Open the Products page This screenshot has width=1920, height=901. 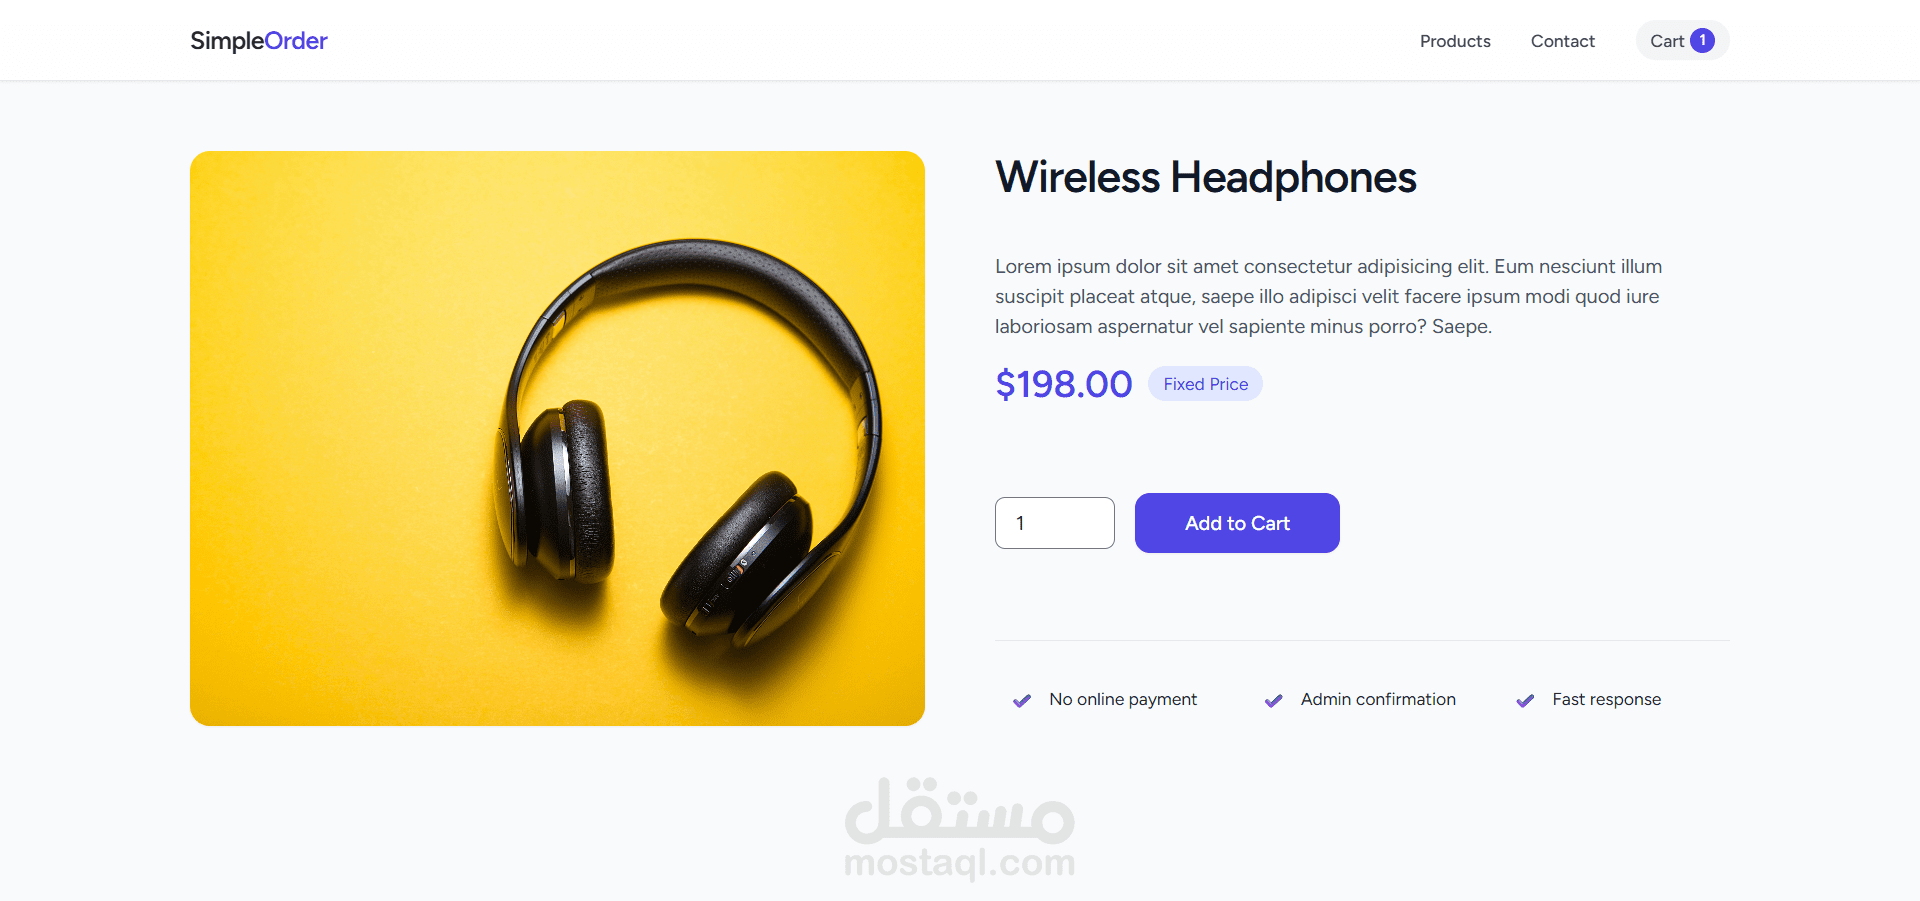click(x=1455, y=41)
